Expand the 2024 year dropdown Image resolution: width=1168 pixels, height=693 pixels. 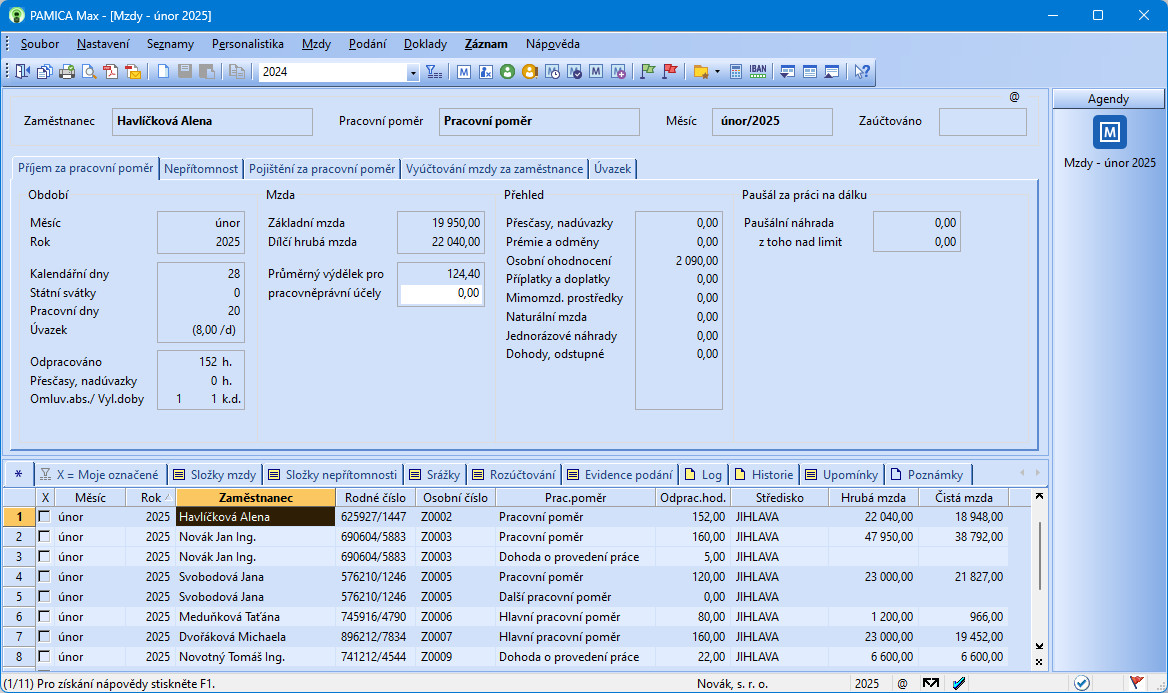tap(413, 72)
